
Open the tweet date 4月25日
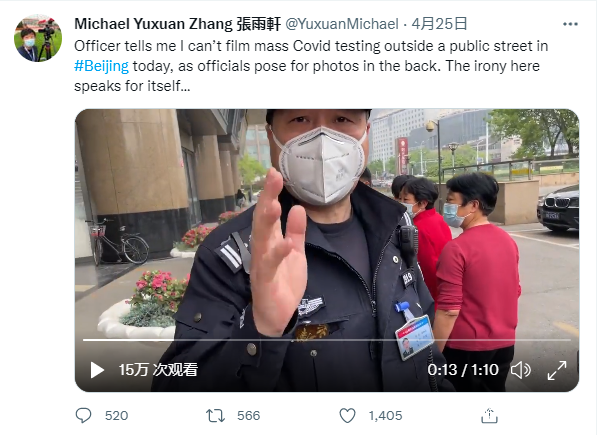pos(439,24)
